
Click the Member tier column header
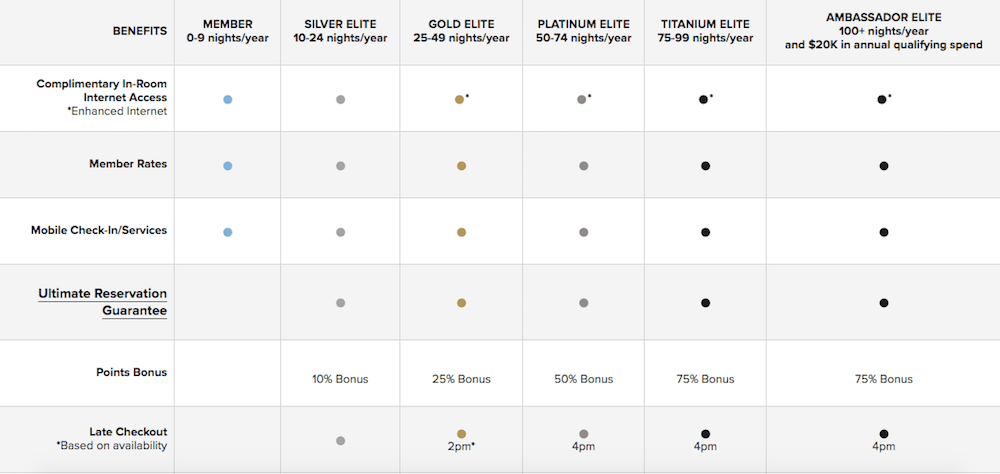(x=228, y=31)
